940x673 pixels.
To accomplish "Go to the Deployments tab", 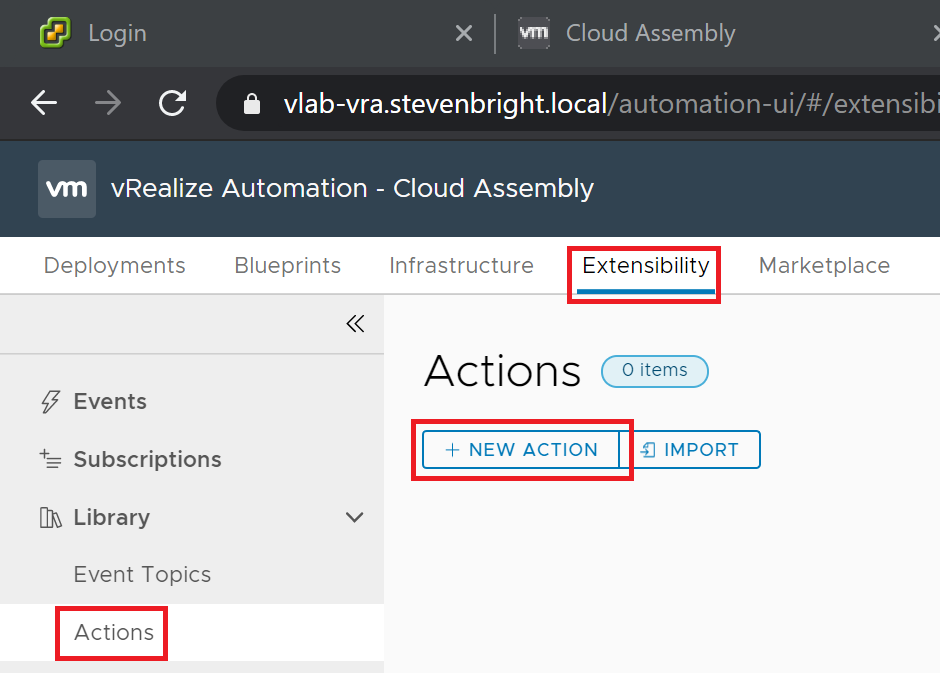I will pyautogui.click(x=115, y=266).
